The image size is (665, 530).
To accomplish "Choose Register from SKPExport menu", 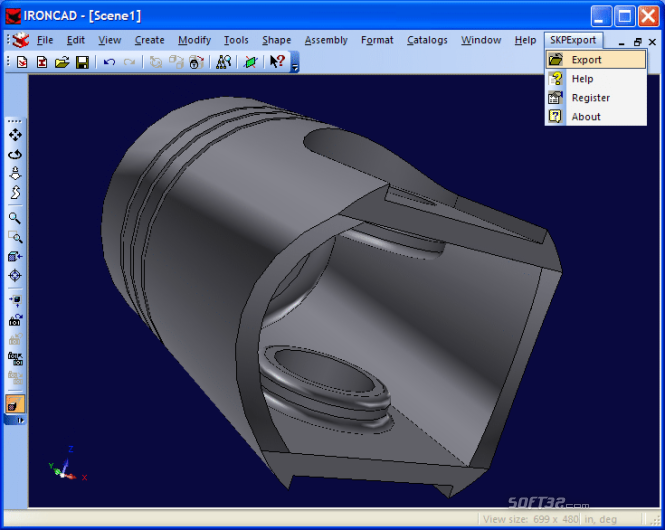I will (x=596, y=98).
